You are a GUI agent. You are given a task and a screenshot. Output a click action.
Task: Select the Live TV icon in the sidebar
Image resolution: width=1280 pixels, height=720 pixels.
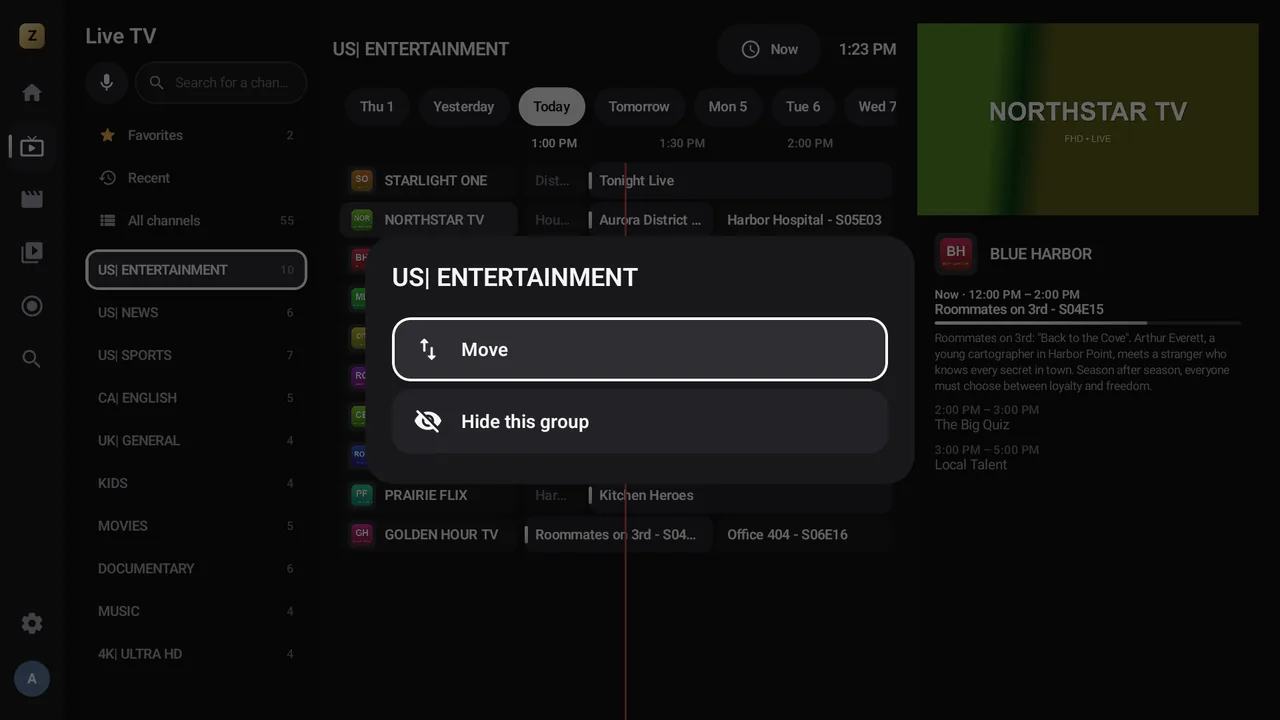point(32,147)
